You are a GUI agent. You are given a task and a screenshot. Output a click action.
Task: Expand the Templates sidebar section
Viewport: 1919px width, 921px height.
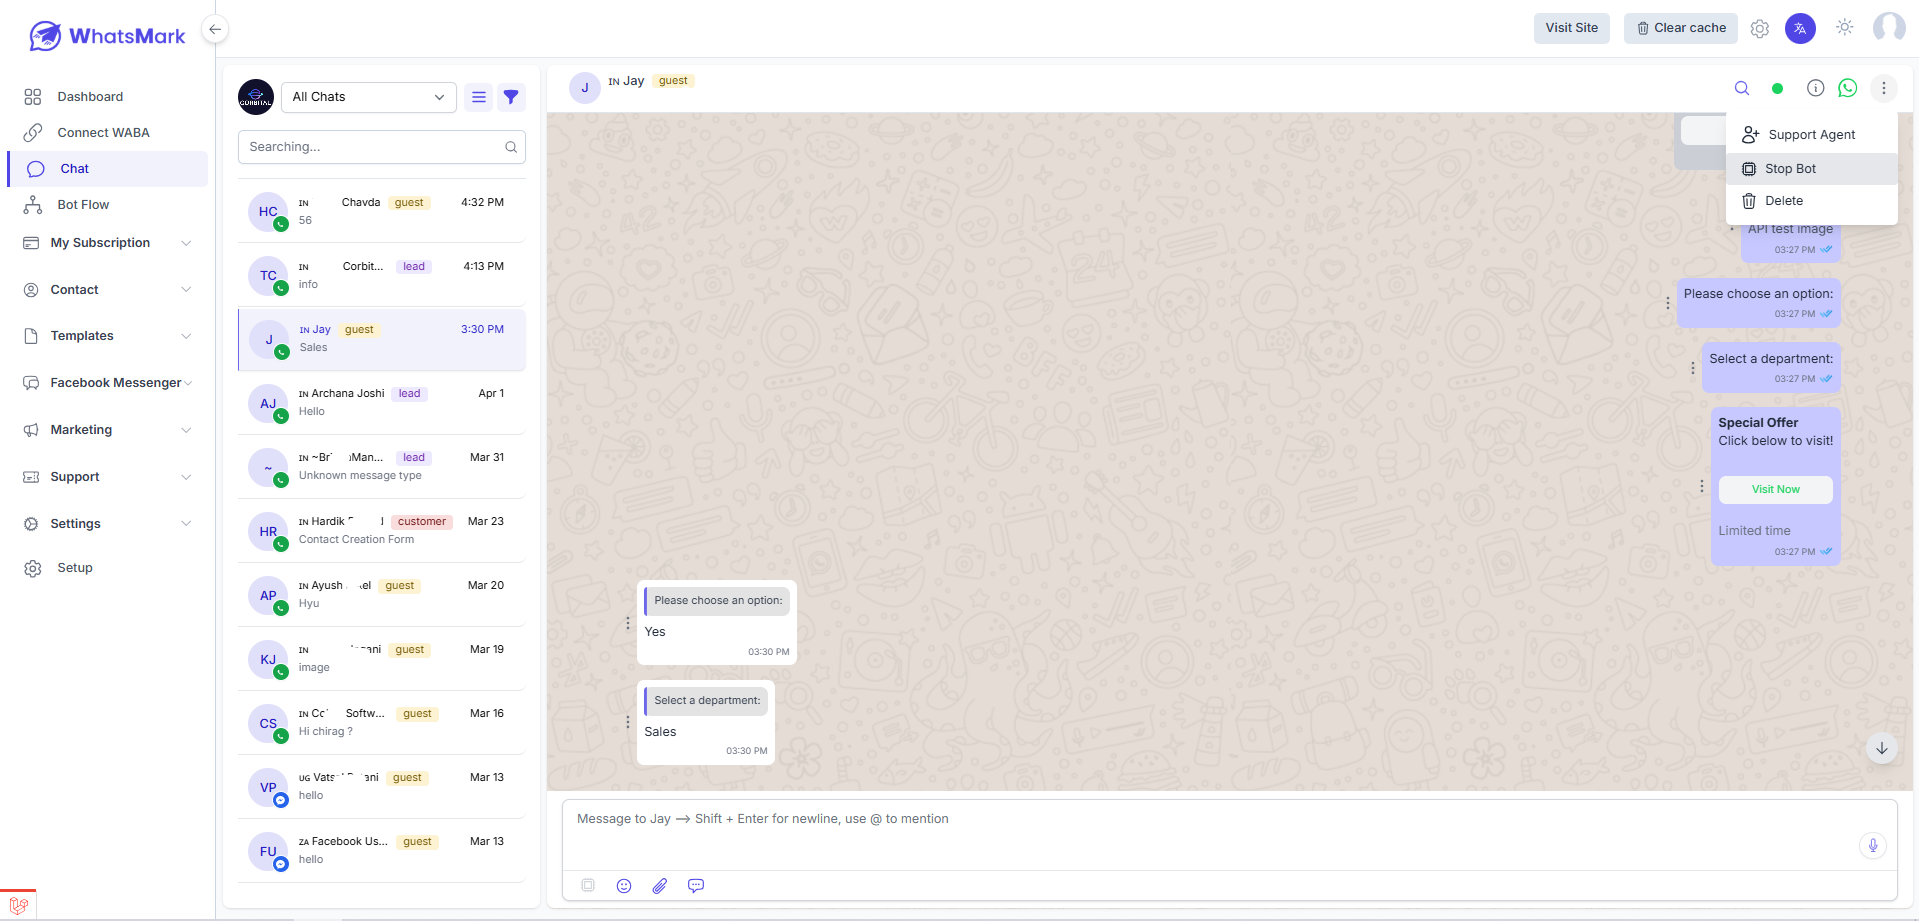pyautogui.click(x=107, y=336)
